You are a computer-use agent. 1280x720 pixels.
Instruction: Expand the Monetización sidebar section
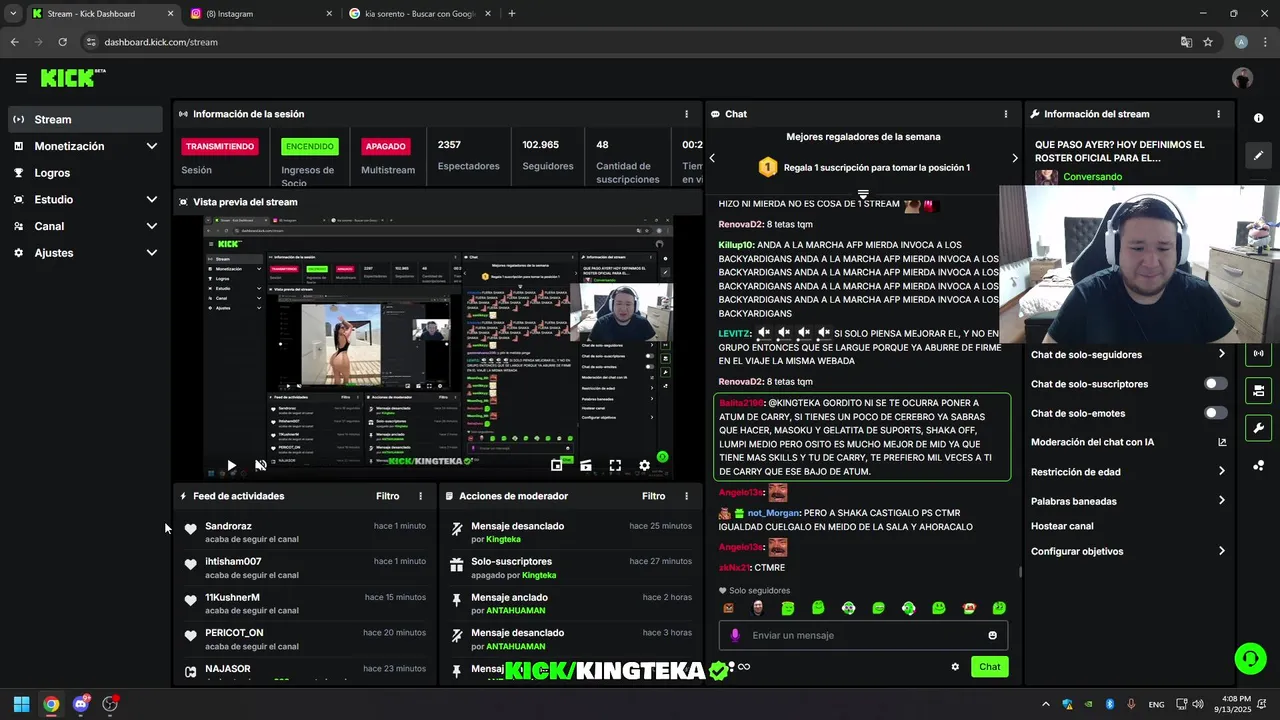[x=151, y=146]
